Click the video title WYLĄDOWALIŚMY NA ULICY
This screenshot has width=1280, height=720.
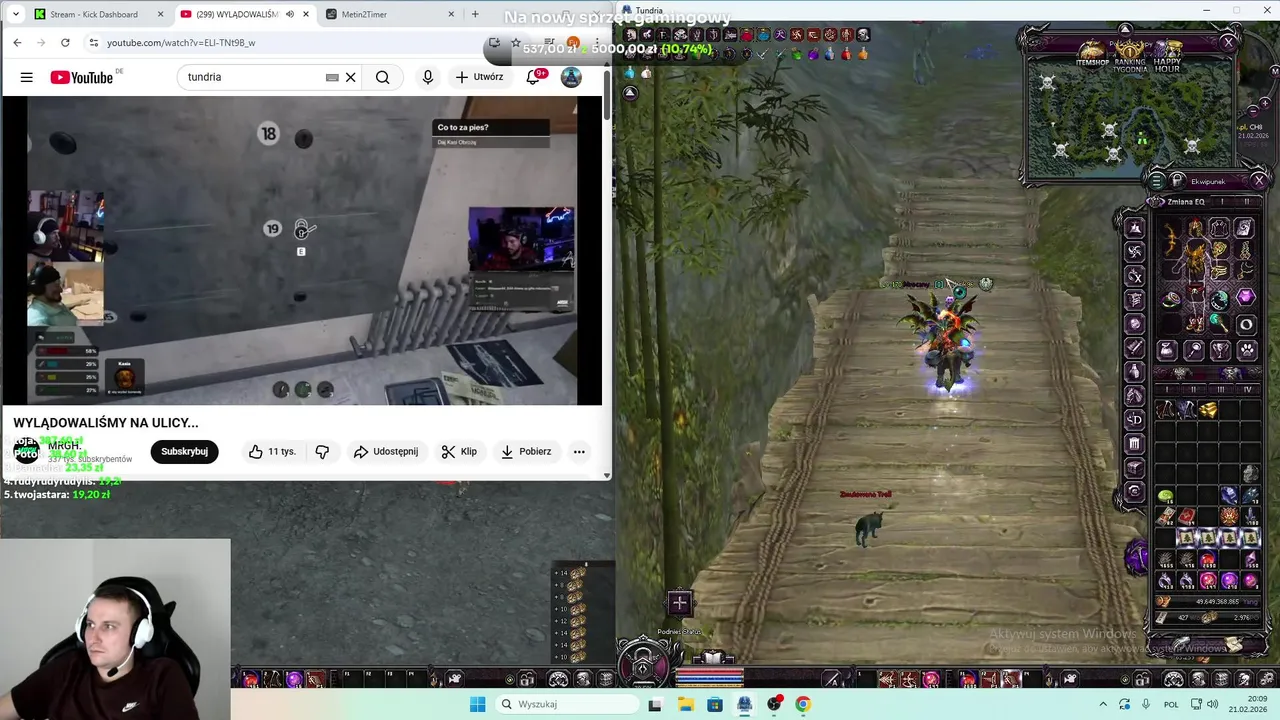(x=106, y=423)
